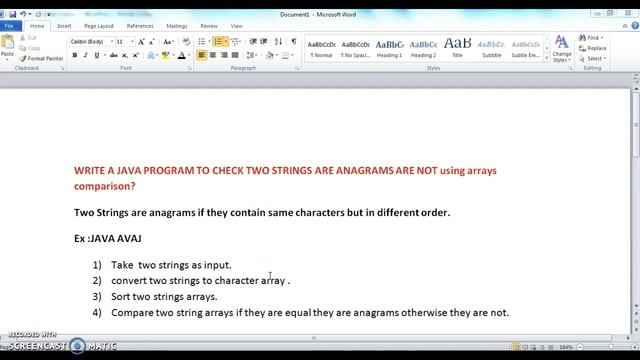
Task: Apply the Title style
Action: coord(458,49)
